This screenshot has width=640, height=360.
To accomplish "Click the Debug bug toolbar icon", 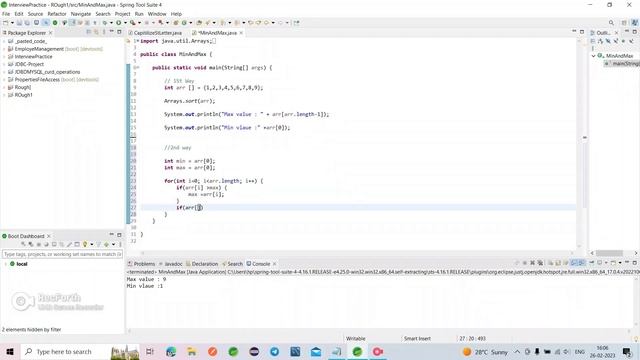I will (x=105, y=23).
